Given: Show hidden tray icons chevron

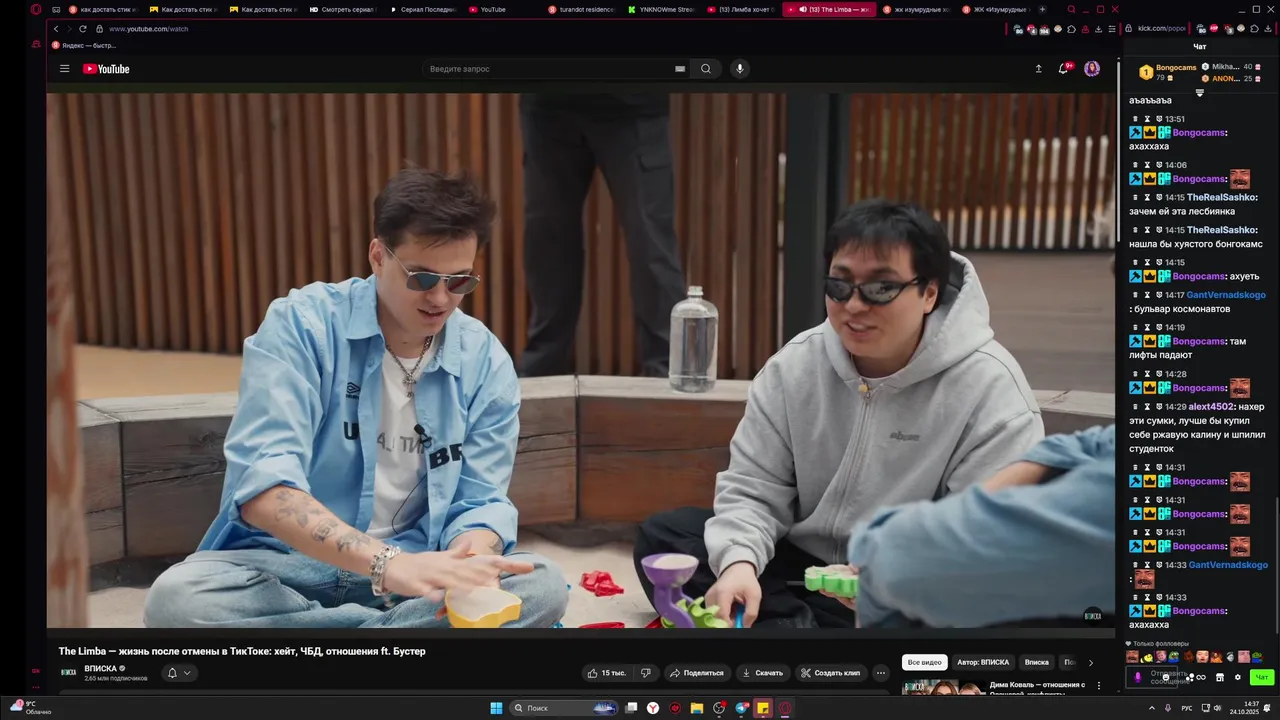Looking at the screenshot, I should coord(1151,708).
